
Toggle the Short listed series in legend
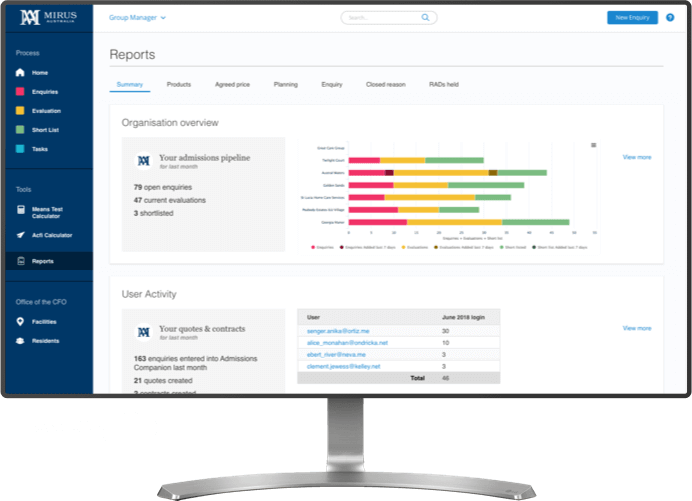coord(513,247)
